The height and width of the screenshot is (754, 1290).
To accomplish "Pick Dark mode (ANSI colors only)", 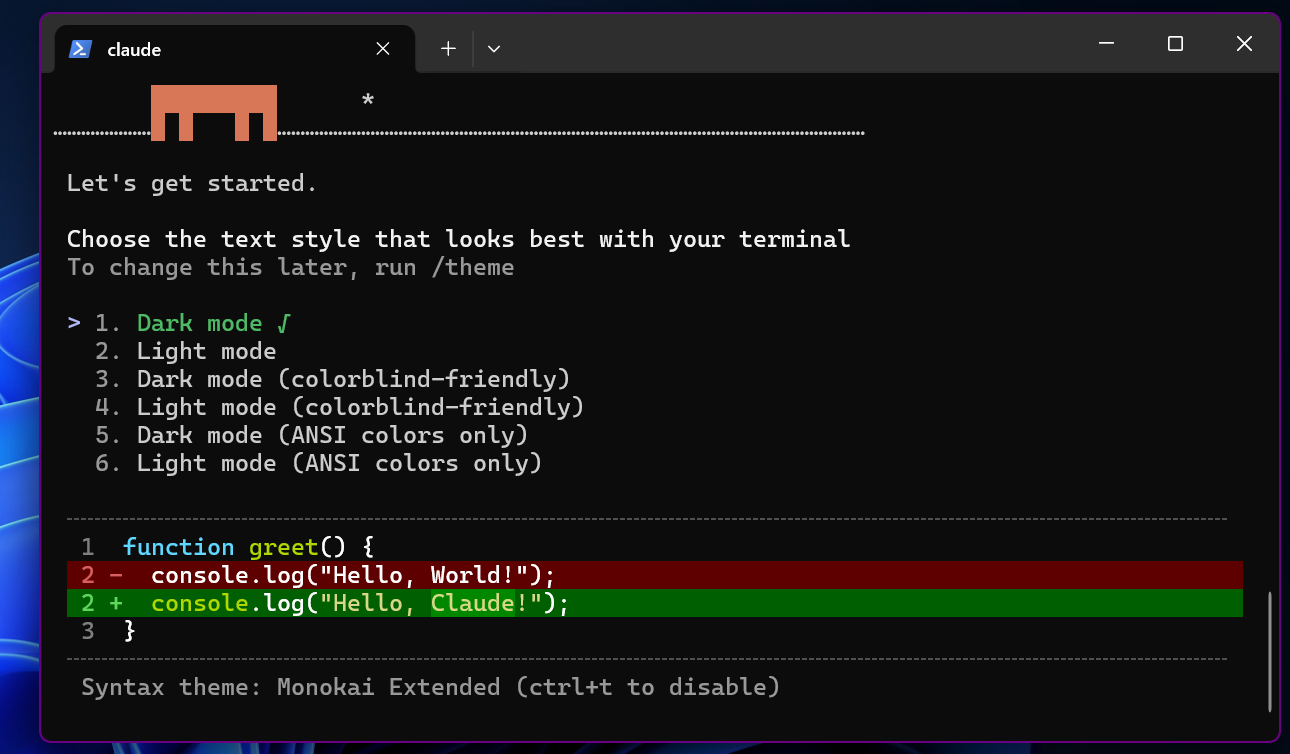I will point(312,435).
